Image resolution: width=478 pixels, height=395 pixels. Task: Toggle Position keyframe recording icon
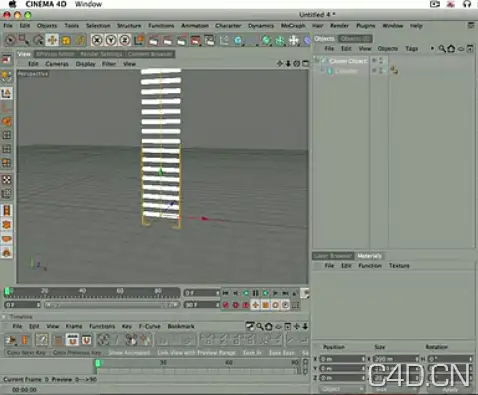255,305
